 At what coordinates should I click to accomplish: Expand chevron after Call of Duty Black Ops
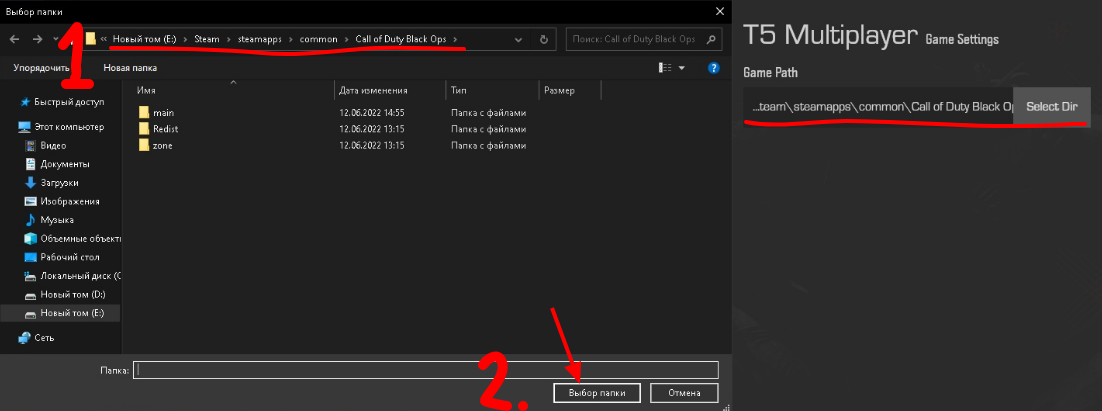(455, 39)
